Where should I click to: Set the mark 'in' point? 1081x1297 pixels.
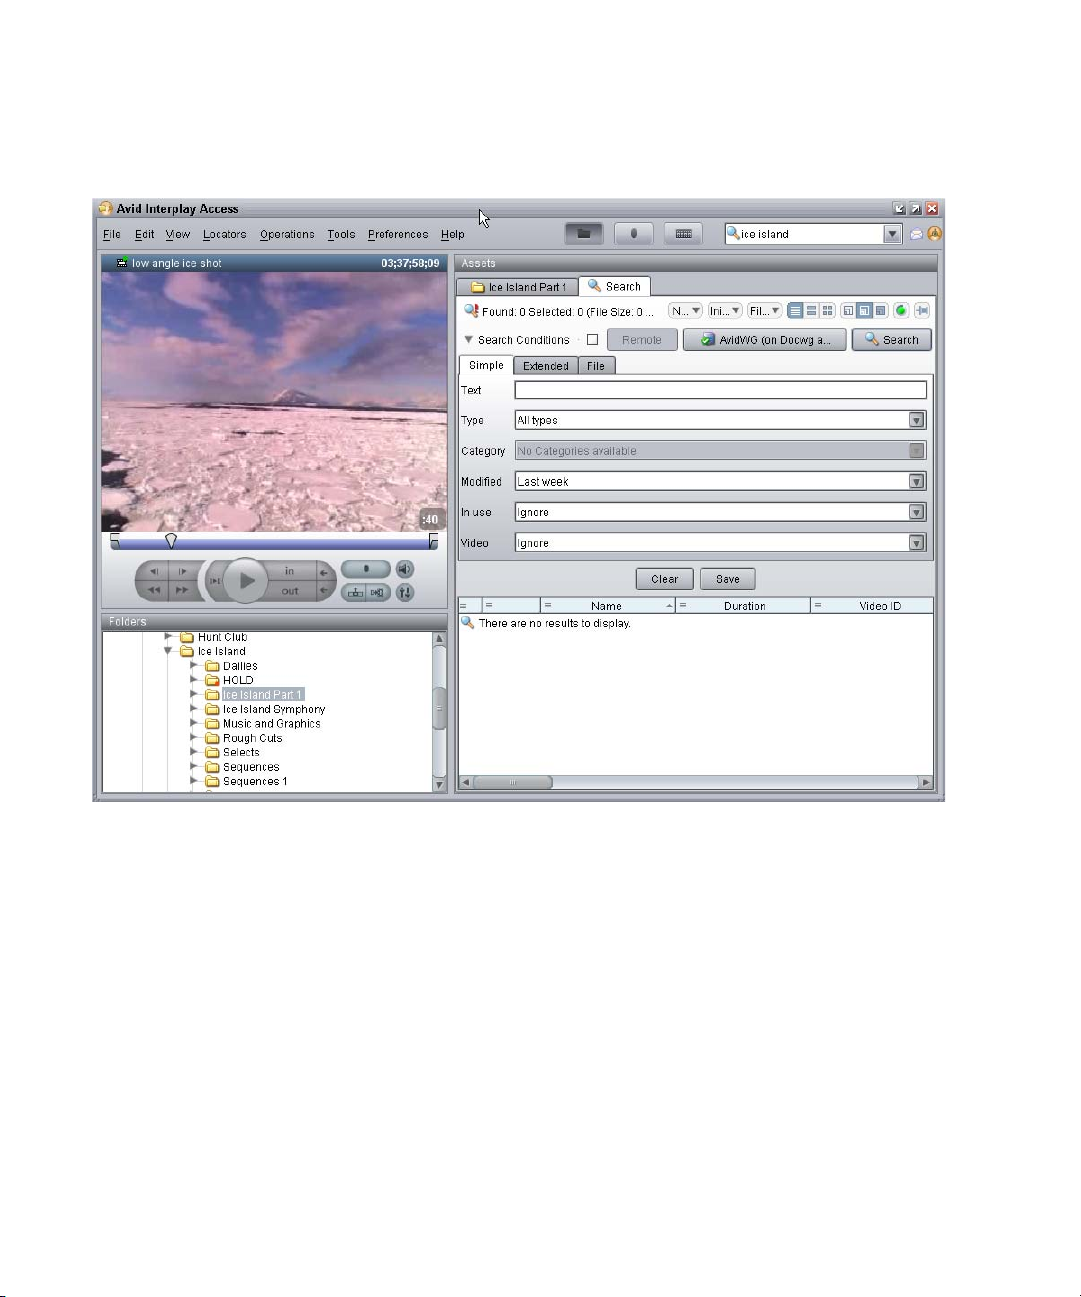[x=290, y=571]
